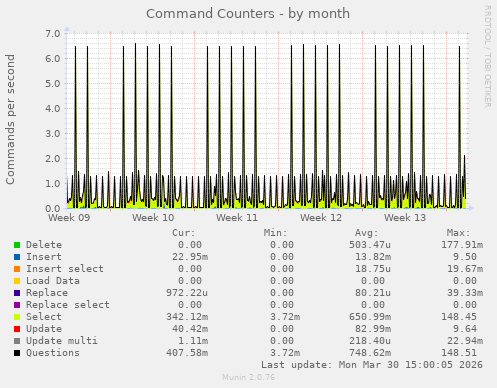Viewport: 497px width, 388px height.
Task: Click Update multi current value 1.11m
Action: tap(193, 341)
